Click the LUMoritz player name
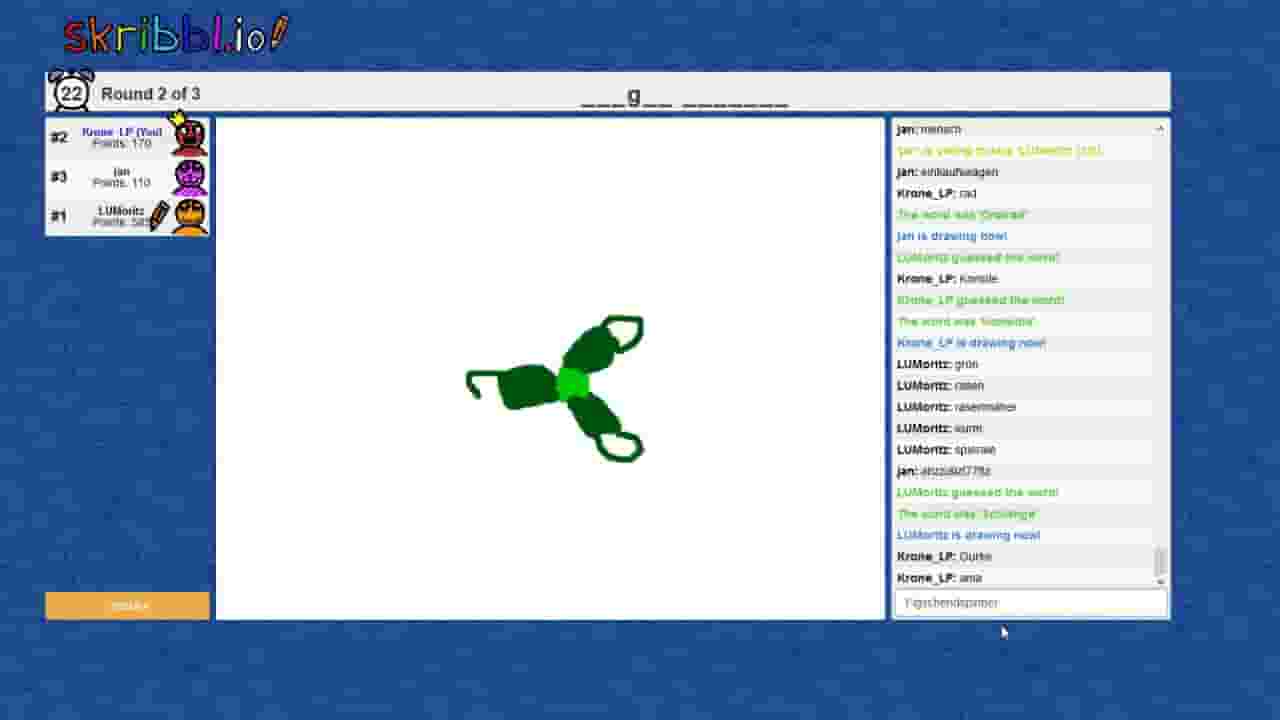1280x720 pixels. pos(121,211)
